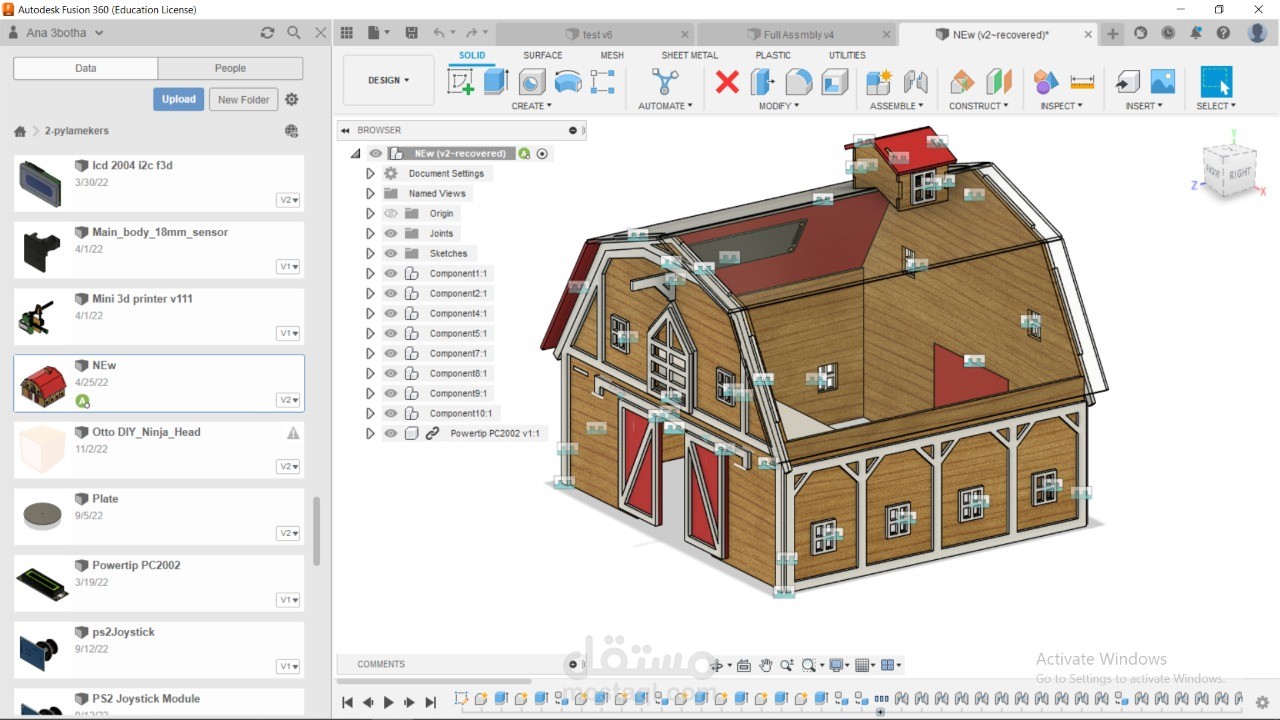This screenshot has height=720, width=1280.
Task: Open the Joint tool in Assemble
Action: tap(915, 82)
